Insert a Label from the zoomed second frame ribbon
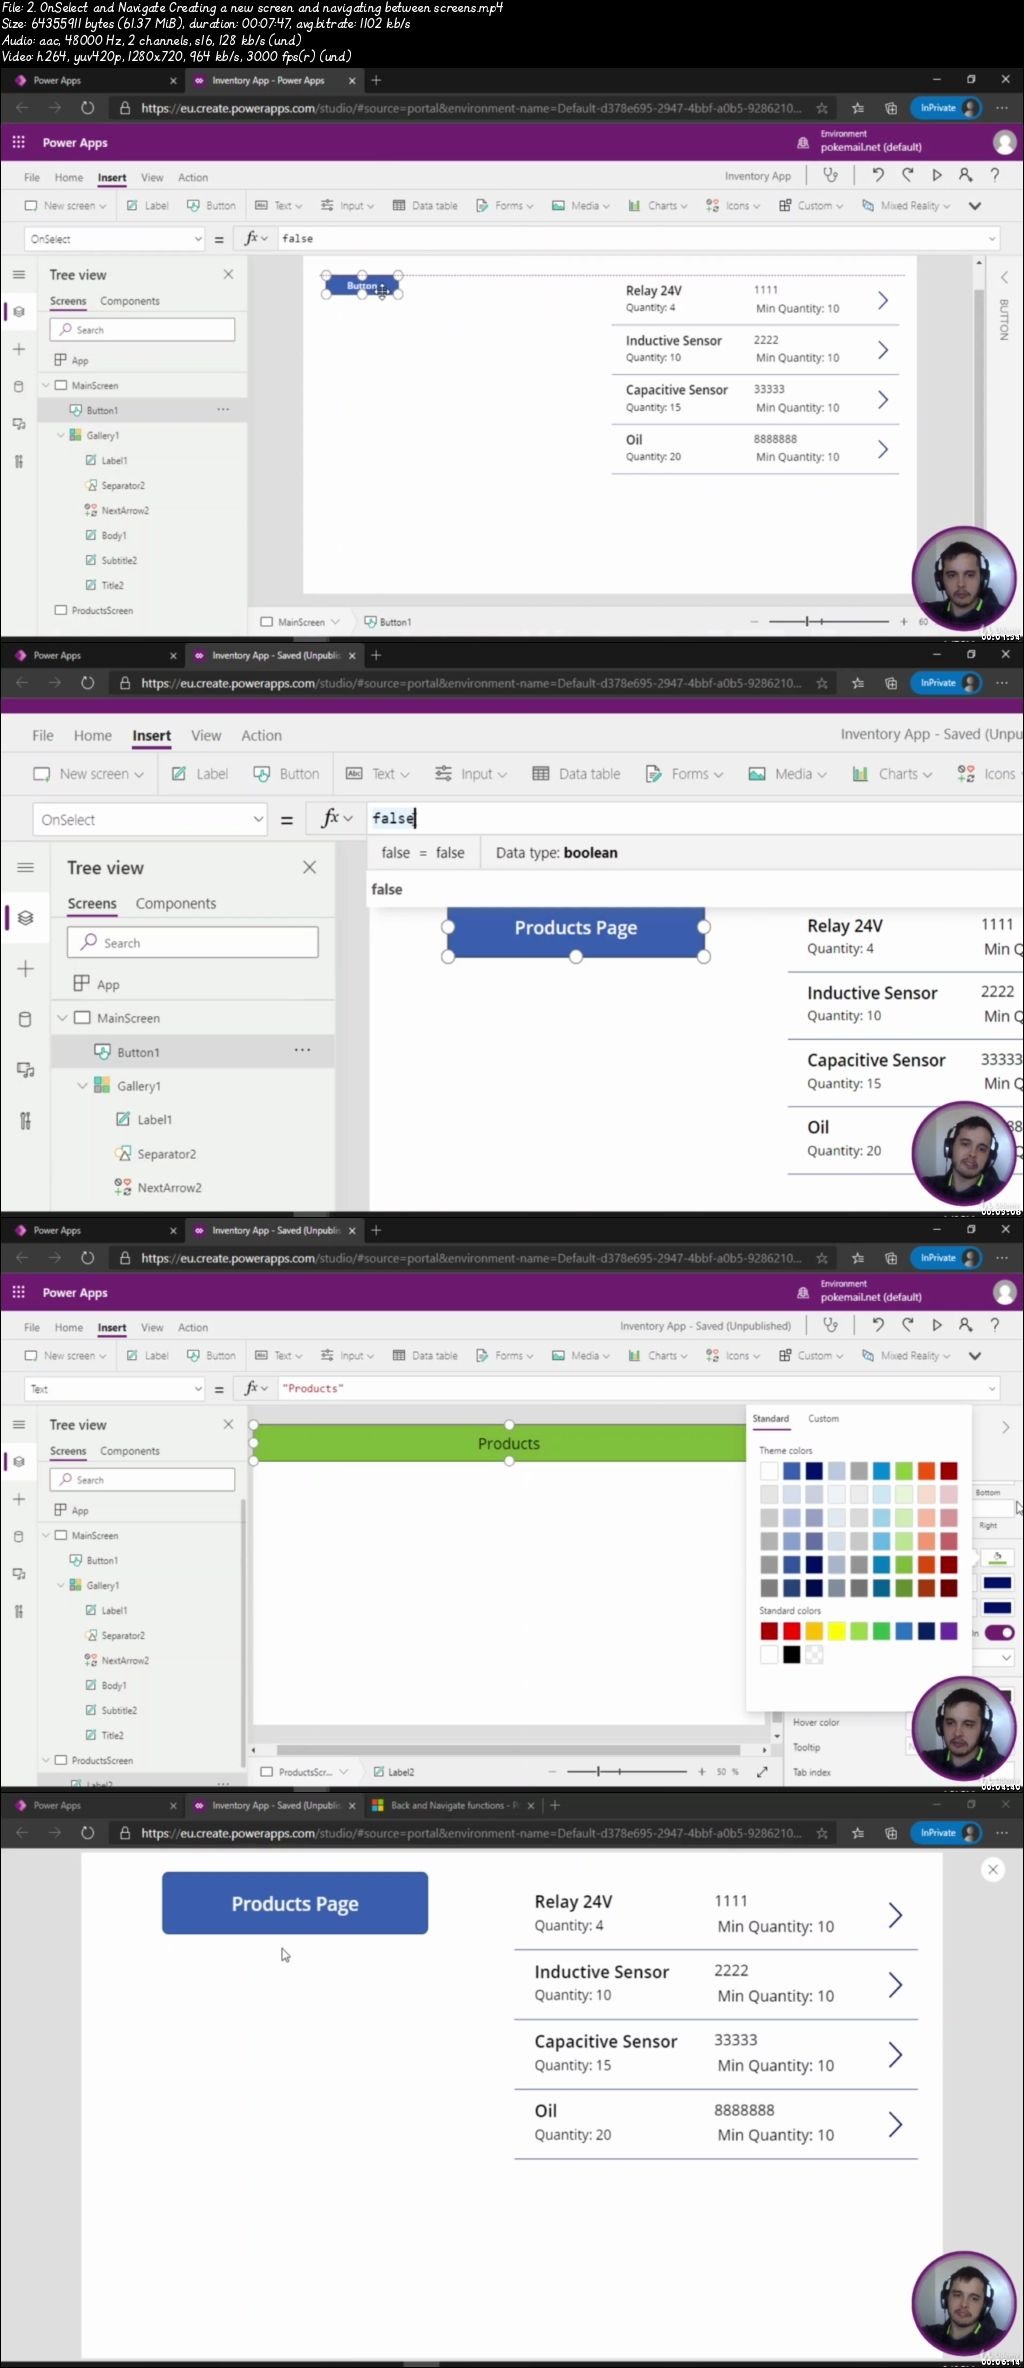Screen dimensions: 1024x2368 (x=200, y=774)
